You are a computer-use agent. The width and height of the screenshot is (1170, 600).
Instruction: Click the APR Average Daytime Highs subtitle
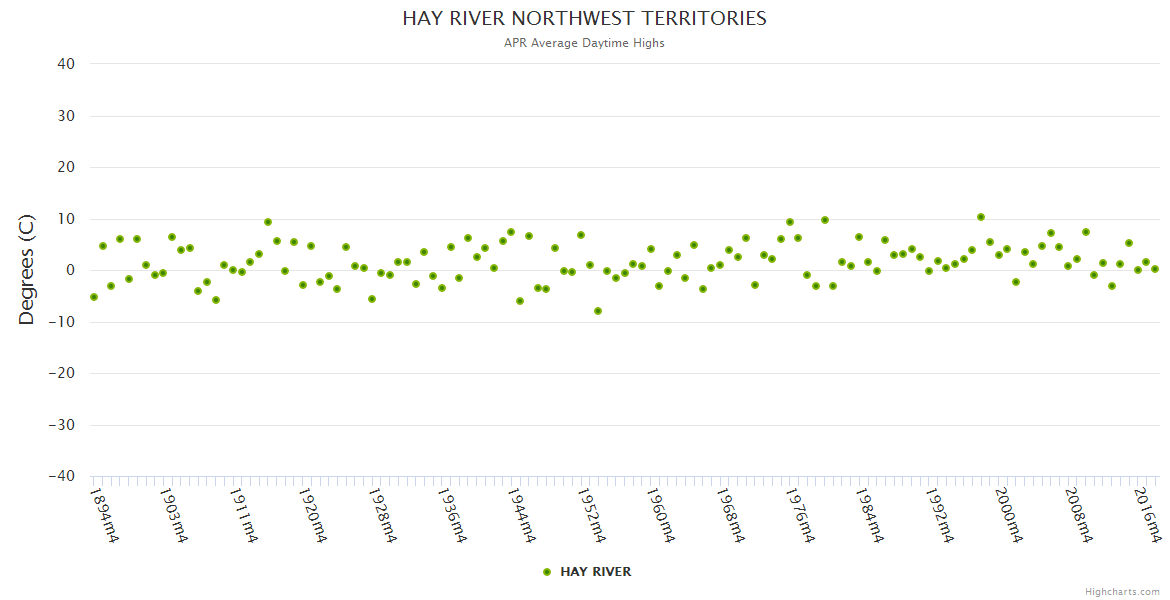[585, 43]
